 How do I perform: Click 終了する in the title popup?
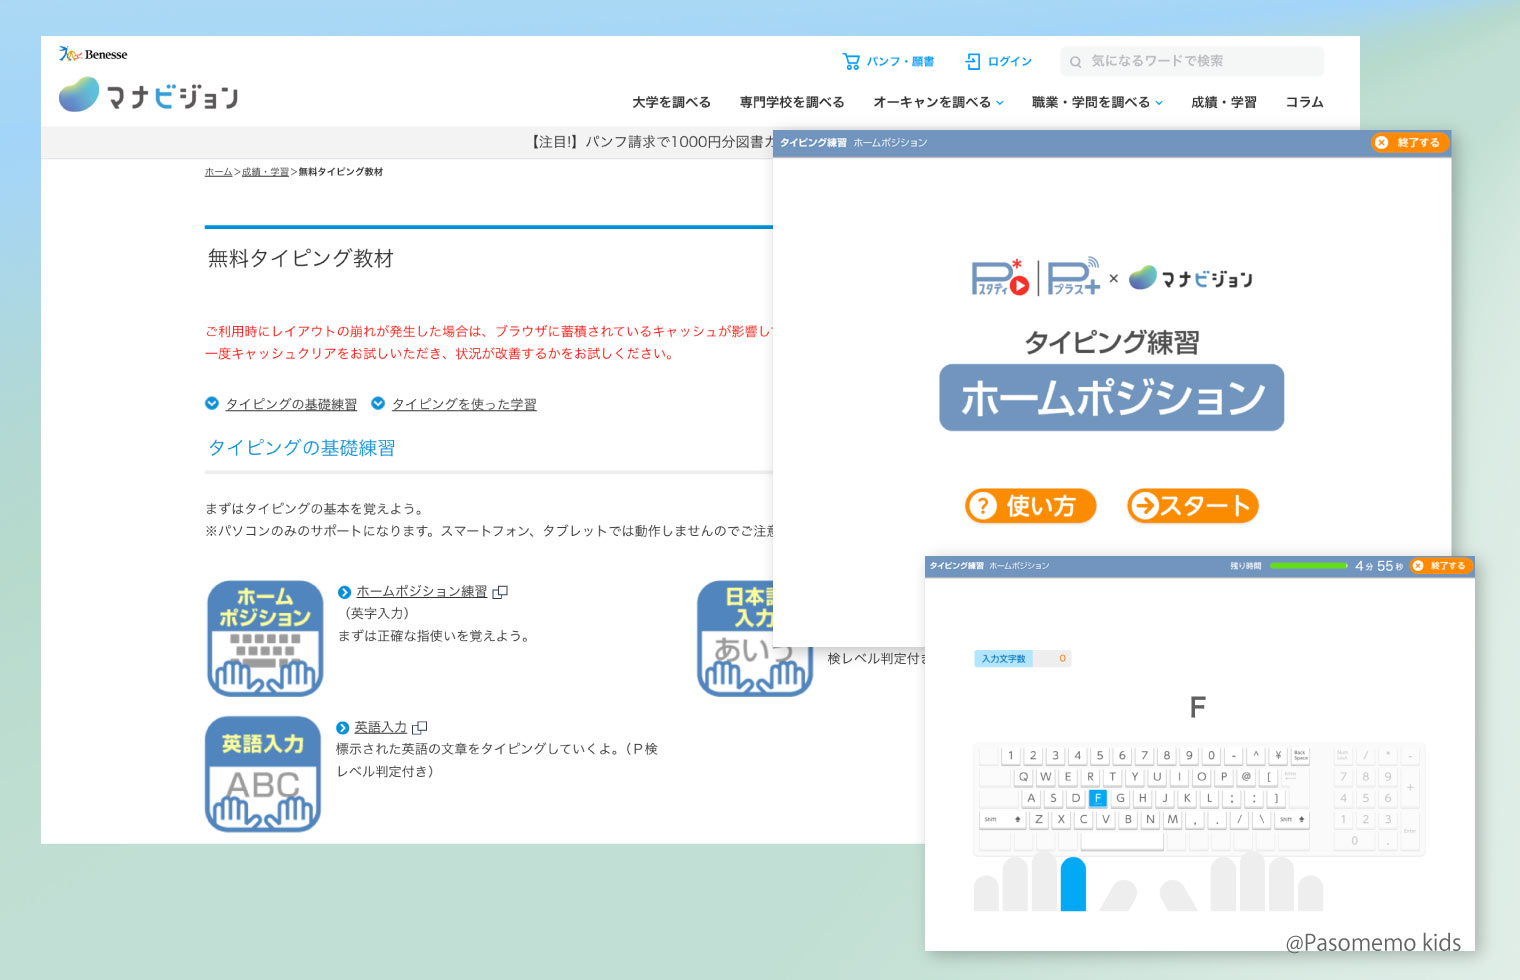(x=1409, y=143)
